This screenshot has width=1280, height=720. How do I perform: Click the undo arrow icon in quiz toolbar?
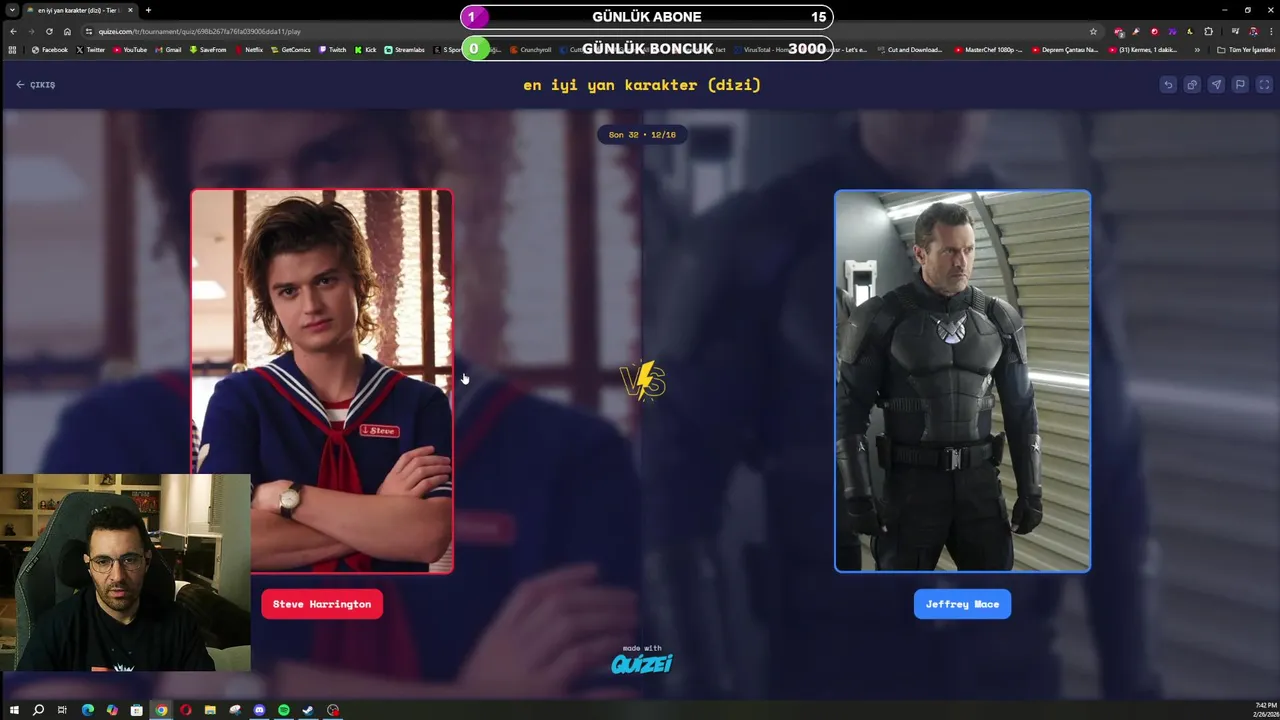click(1168, 85)
